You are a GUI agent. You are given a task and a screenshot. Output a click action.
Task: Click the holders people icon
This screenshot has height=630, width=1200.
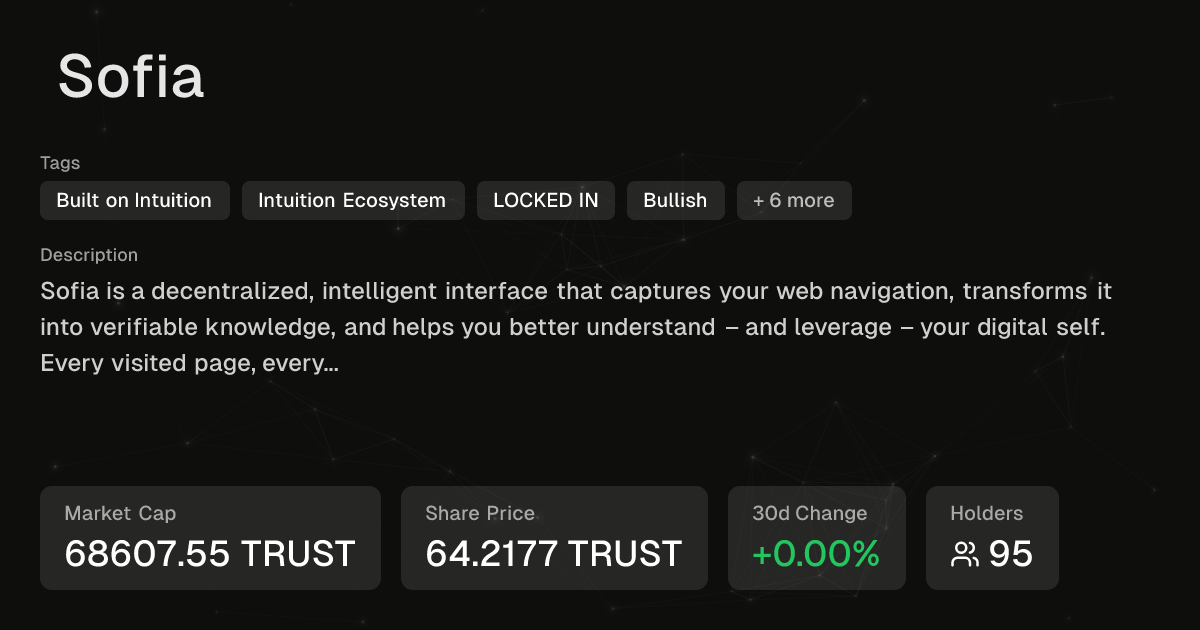965,554
